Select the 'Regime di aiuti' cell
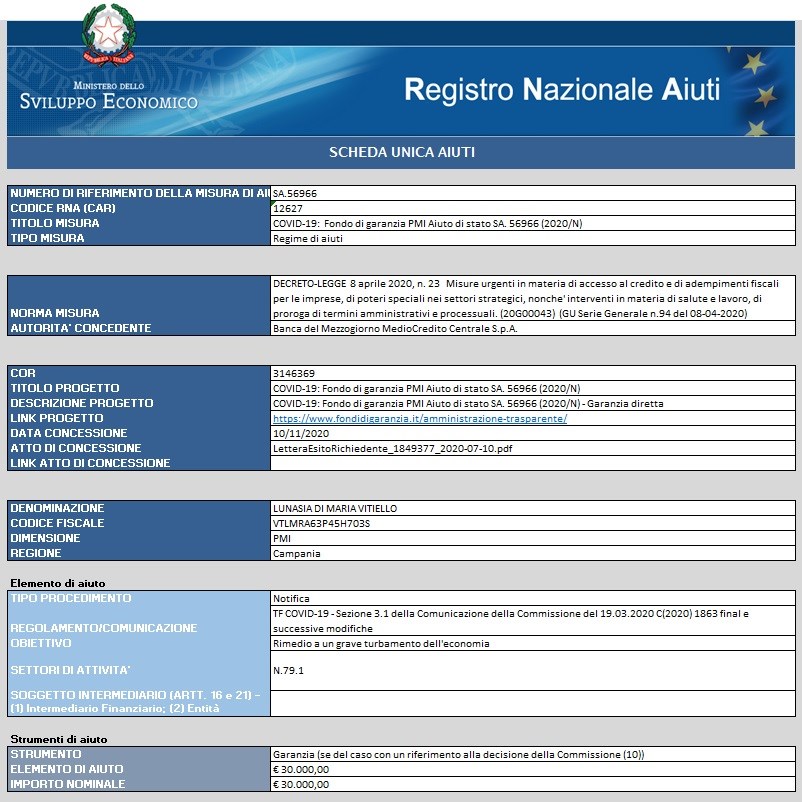The width and height of the screenshot is (802, 802). point(532,238)
